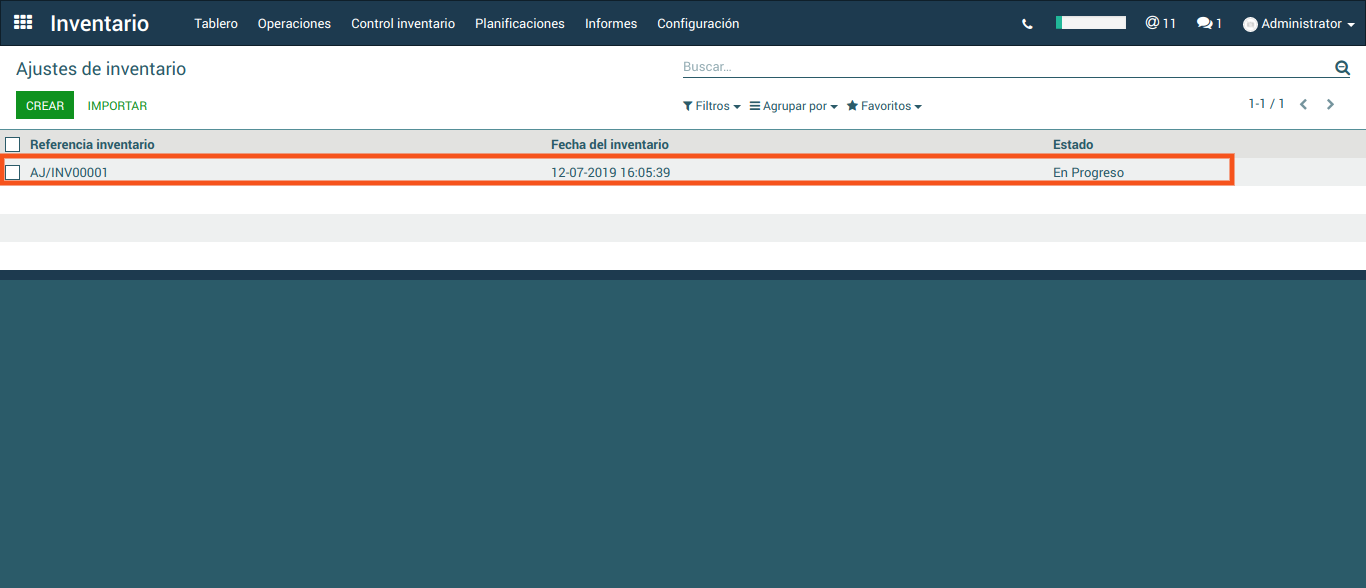1366x588 pixels.
Task: Expand the Favoritos dropdown
Action: coord(884,106)
